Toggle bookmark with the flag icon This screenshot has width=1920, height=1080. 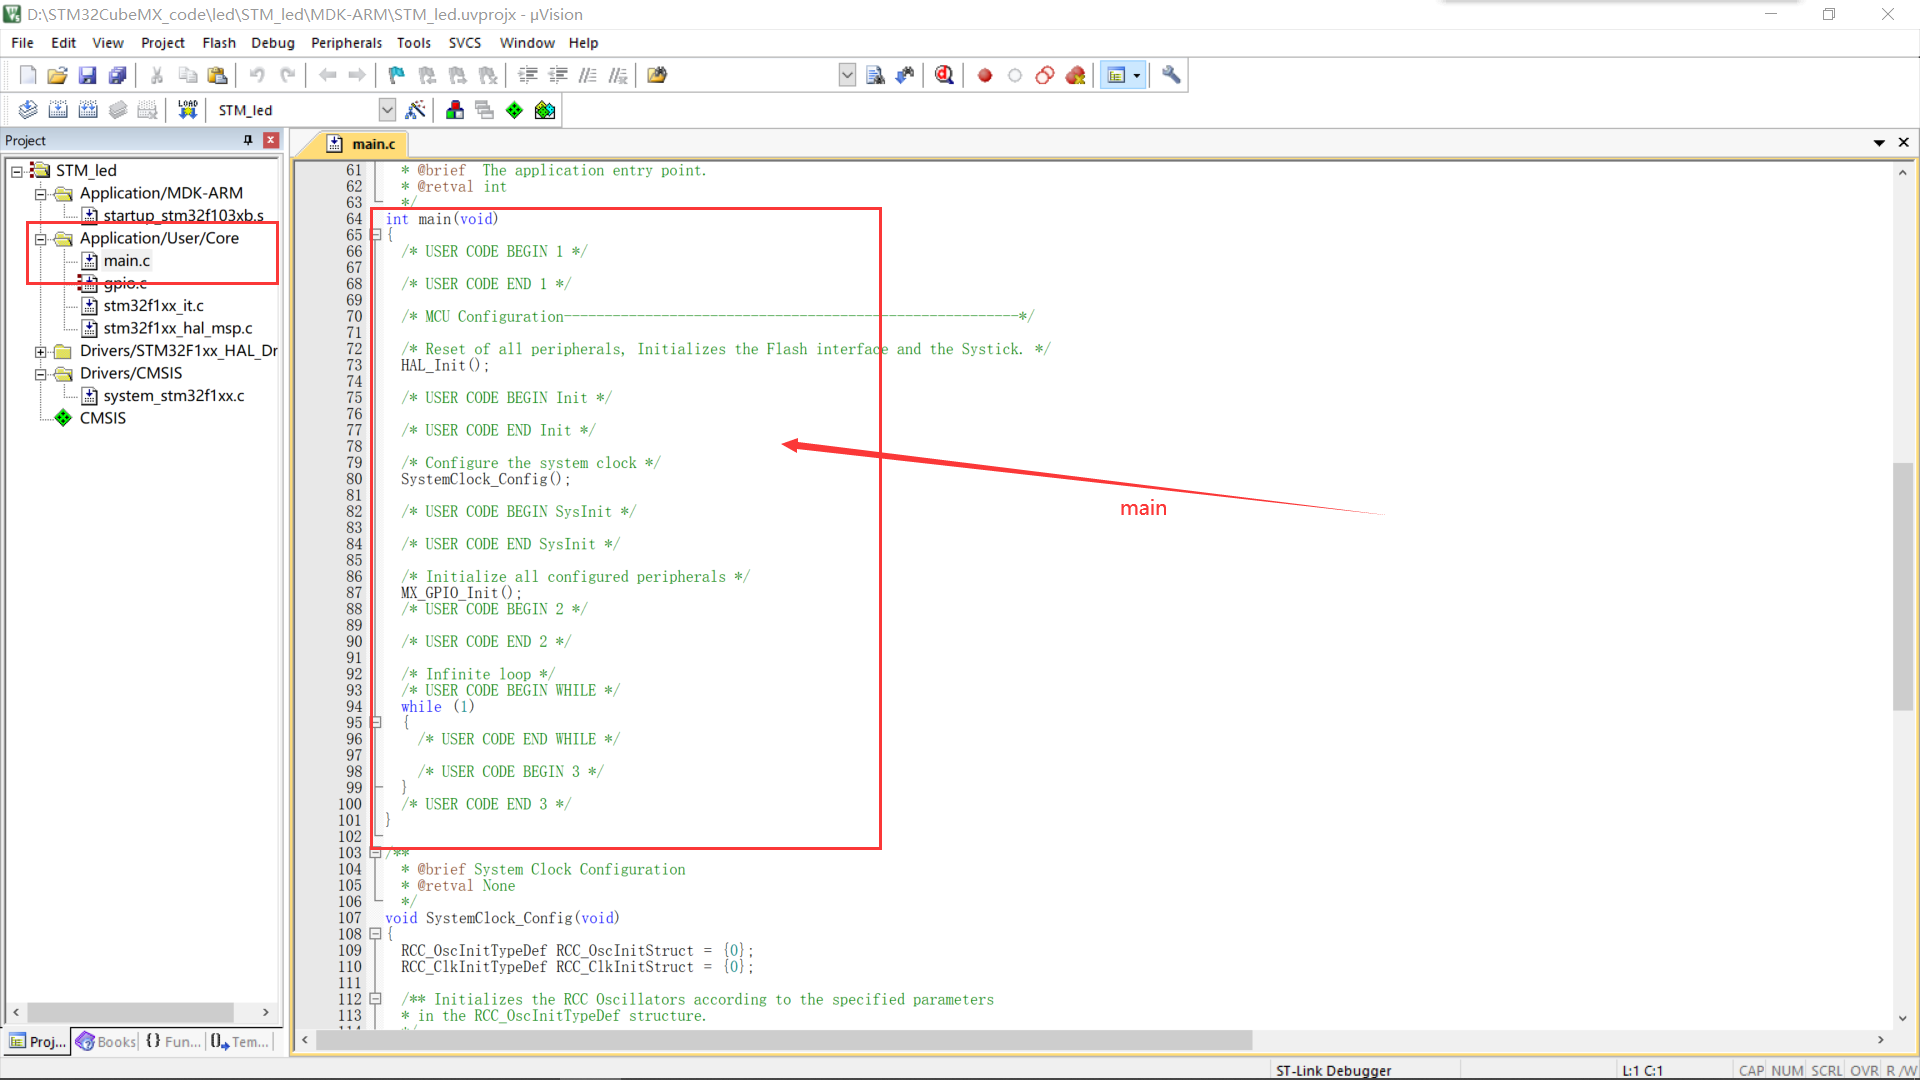[x=396, y=75]
